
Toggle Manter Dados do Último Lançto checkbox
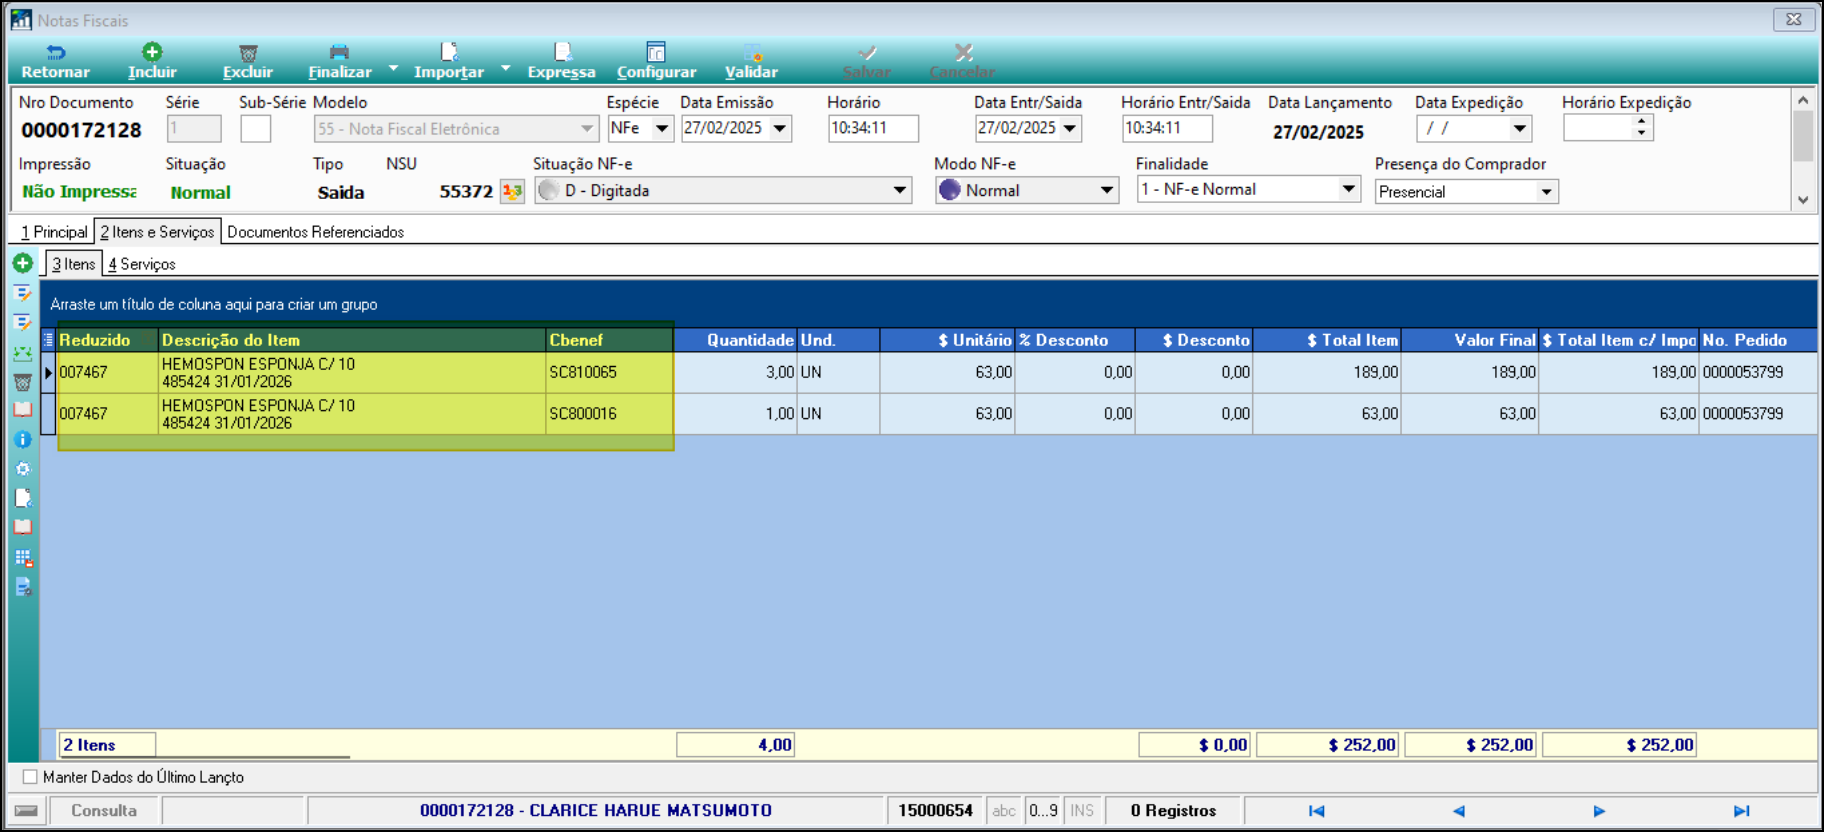click(x=30, y=777)
